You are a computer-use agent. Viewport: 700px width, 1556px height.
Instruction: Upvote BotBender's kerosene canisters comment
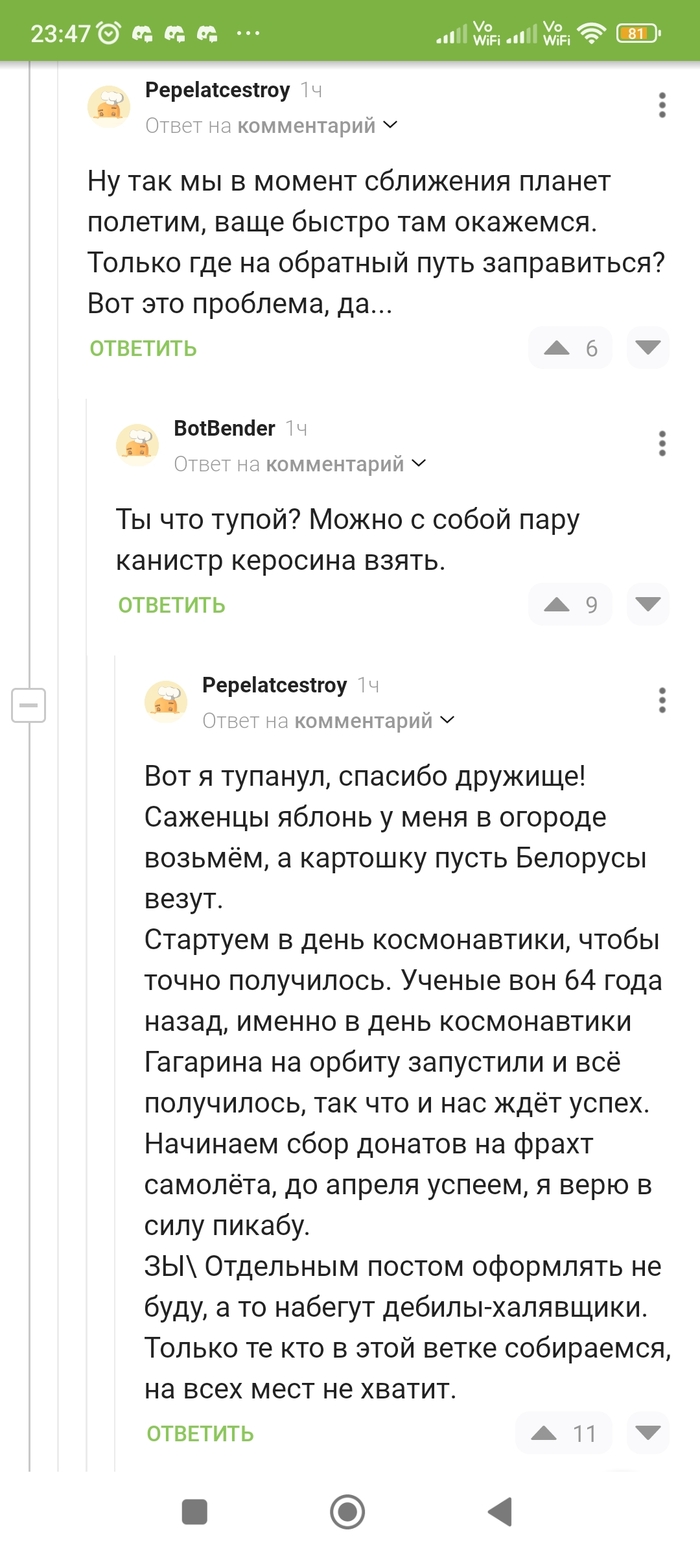[x=557, y=604]
